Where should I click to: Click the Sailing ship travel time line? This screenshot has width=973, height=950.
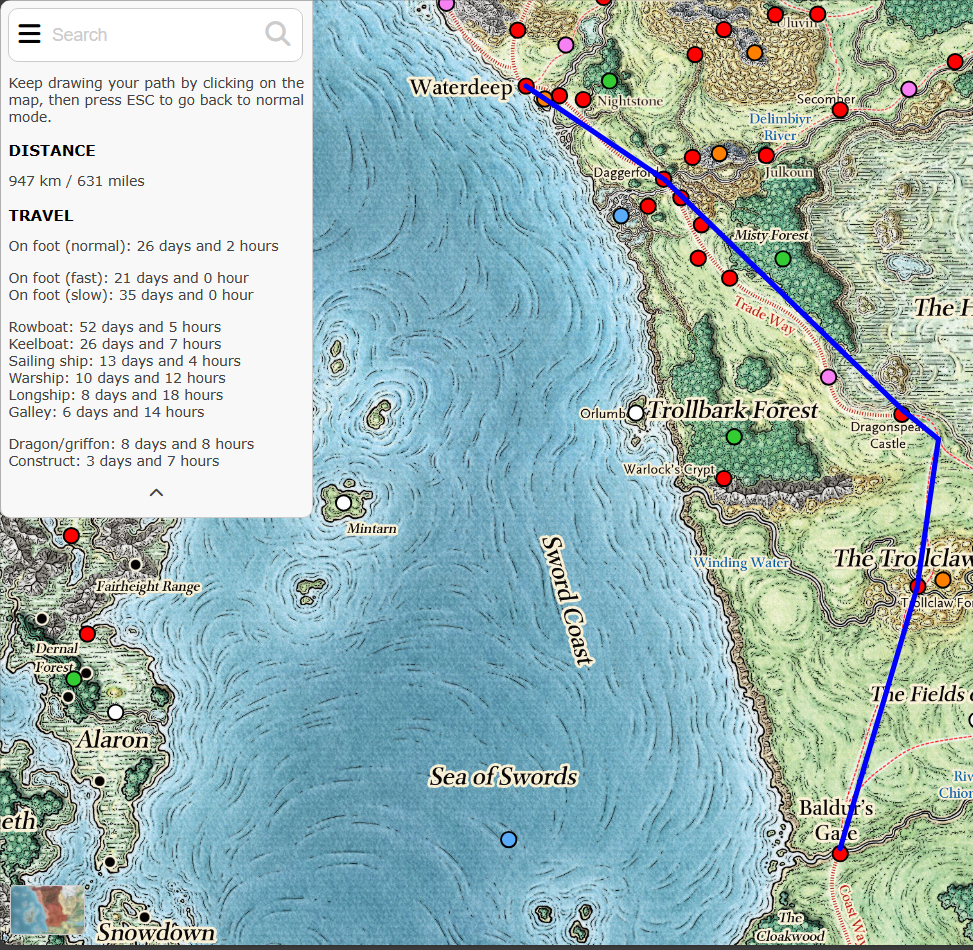point(125,361)
